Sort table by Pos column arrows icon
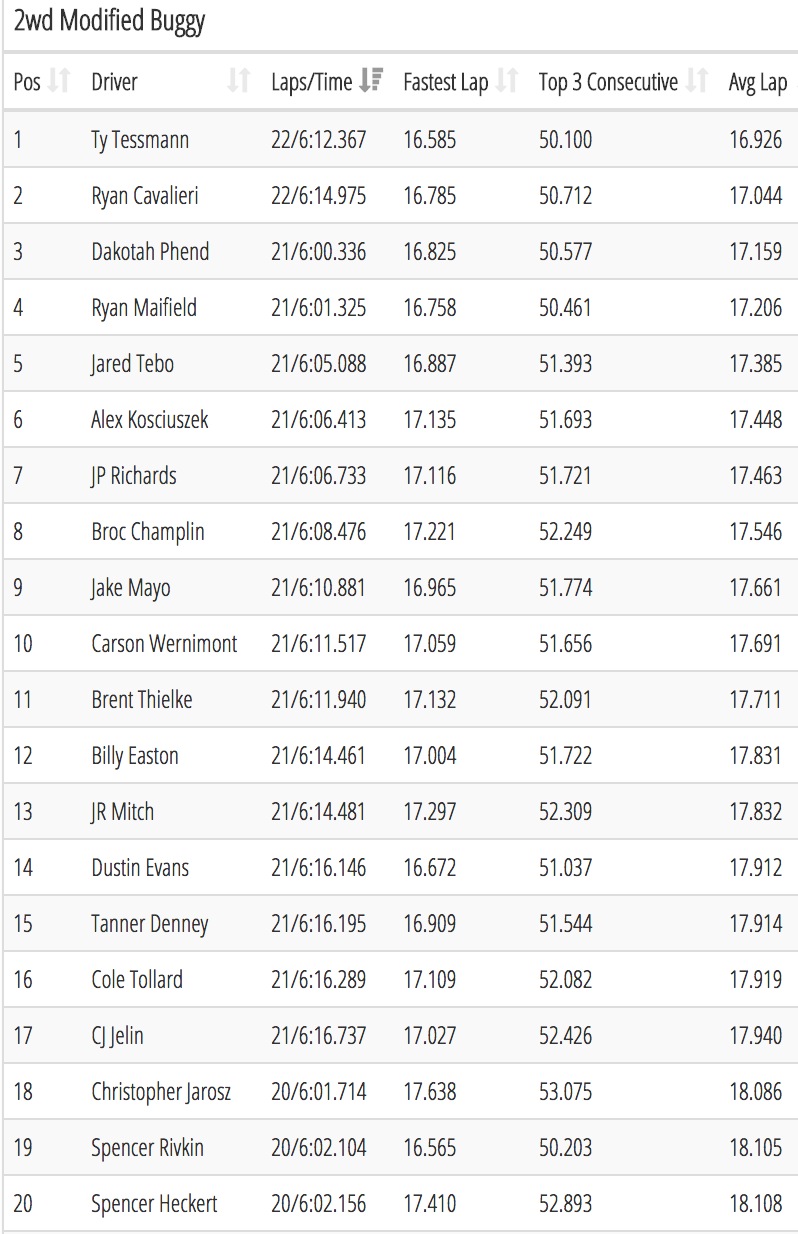The height and width of the screenshot is (1234, 798). click(58, 82)
